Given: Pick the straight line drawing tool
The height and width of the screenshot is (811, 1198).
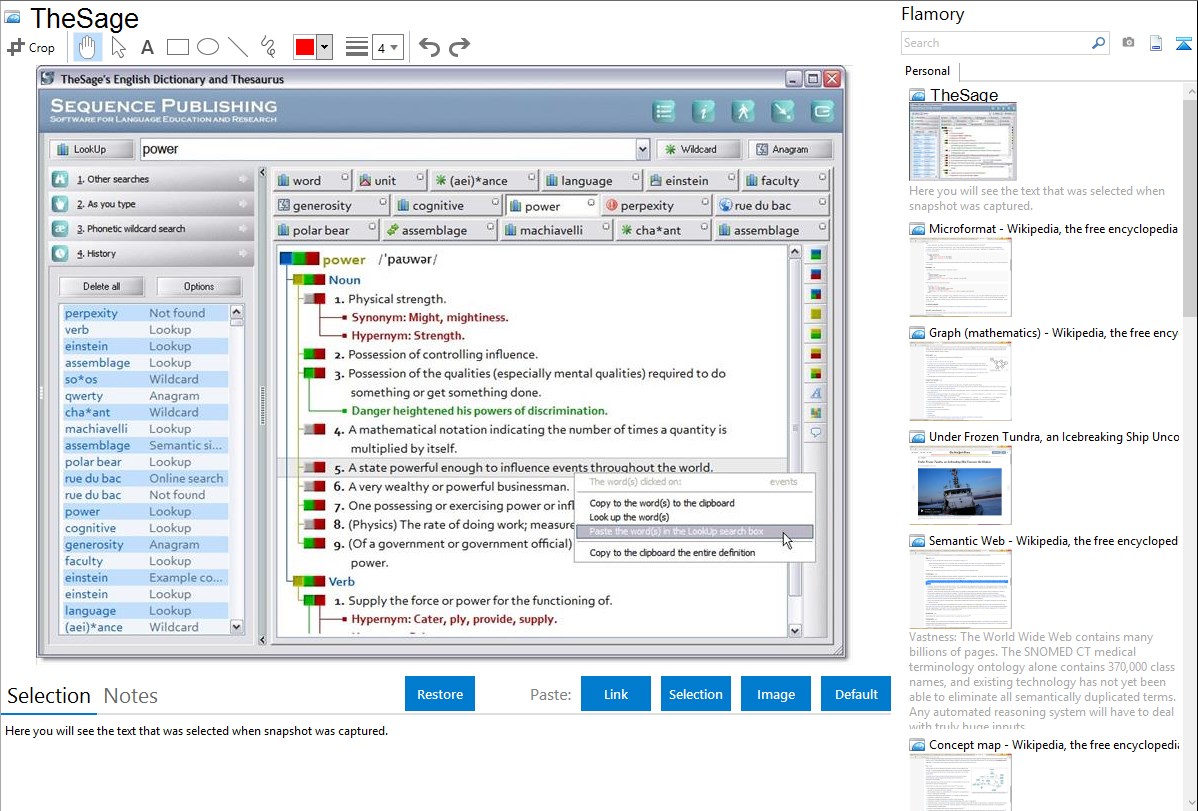Looking at the screenshot, I should tap(237, 47).
